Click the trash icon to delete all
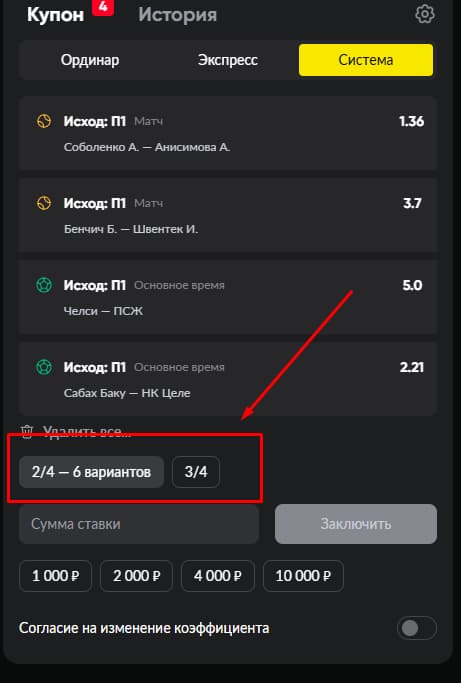 pos(27,432)
